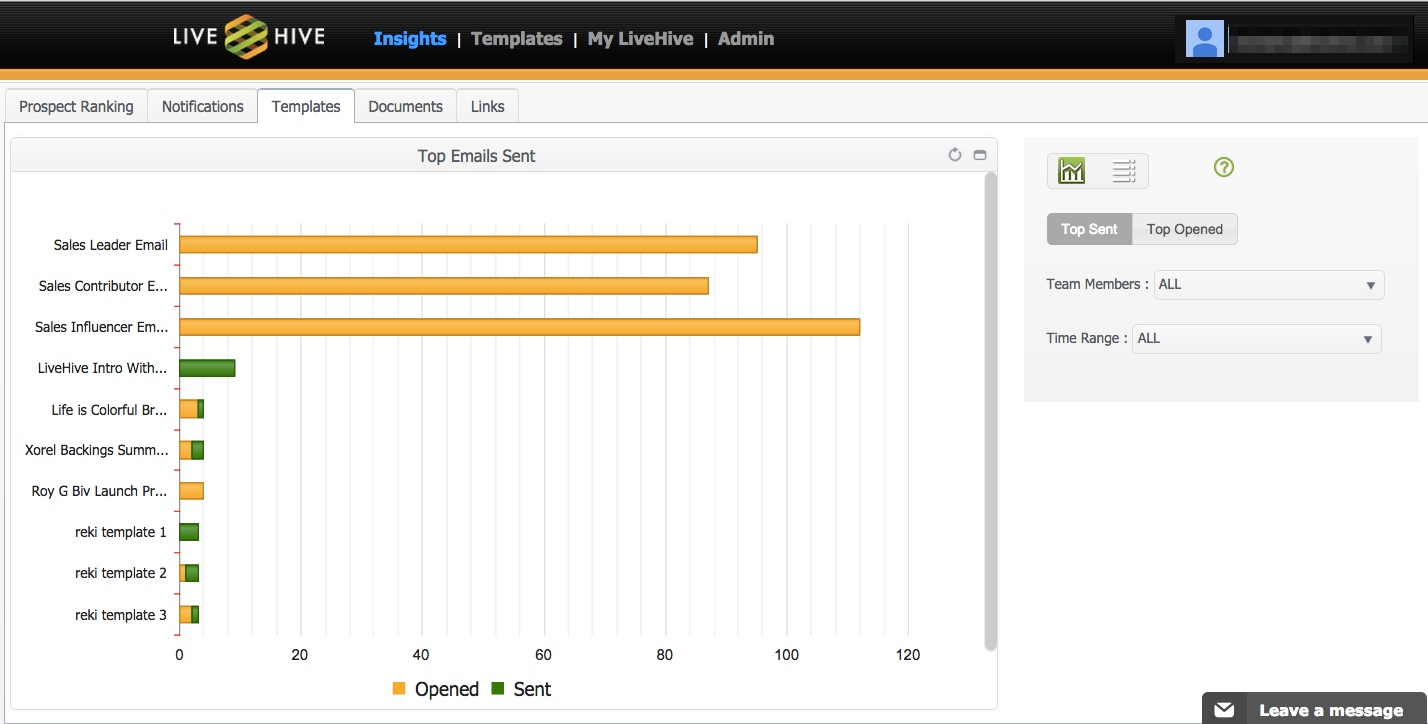This screenshot has height=724, width=1428.
Task: Click the Leave a message button
Action: pyautogui.click(x=1330, y=710)
